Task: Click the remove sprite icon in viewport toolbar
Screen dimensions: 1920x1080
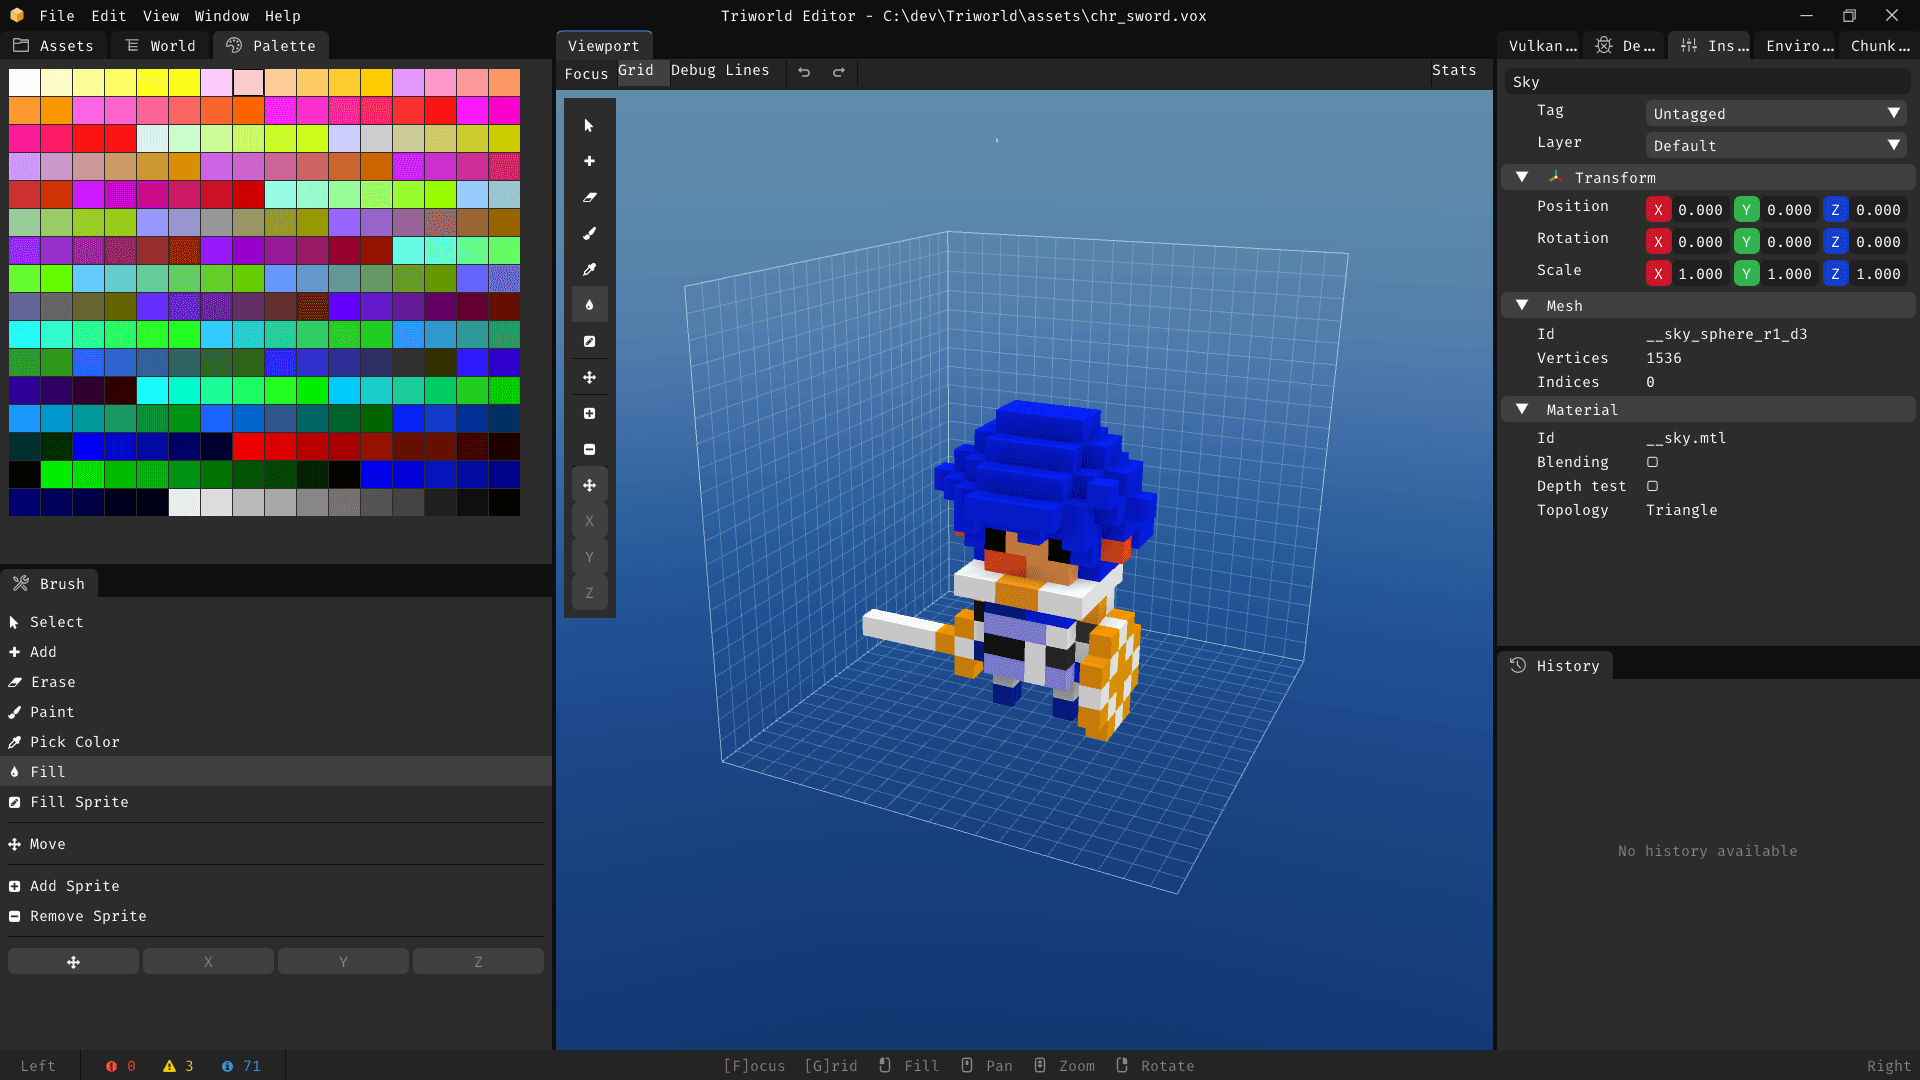Action: tap(589, 449)
